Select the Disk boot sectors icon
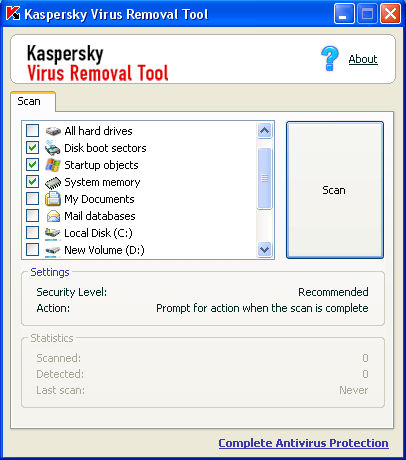Viewport: 406px width, 460px height. point(53,148)
